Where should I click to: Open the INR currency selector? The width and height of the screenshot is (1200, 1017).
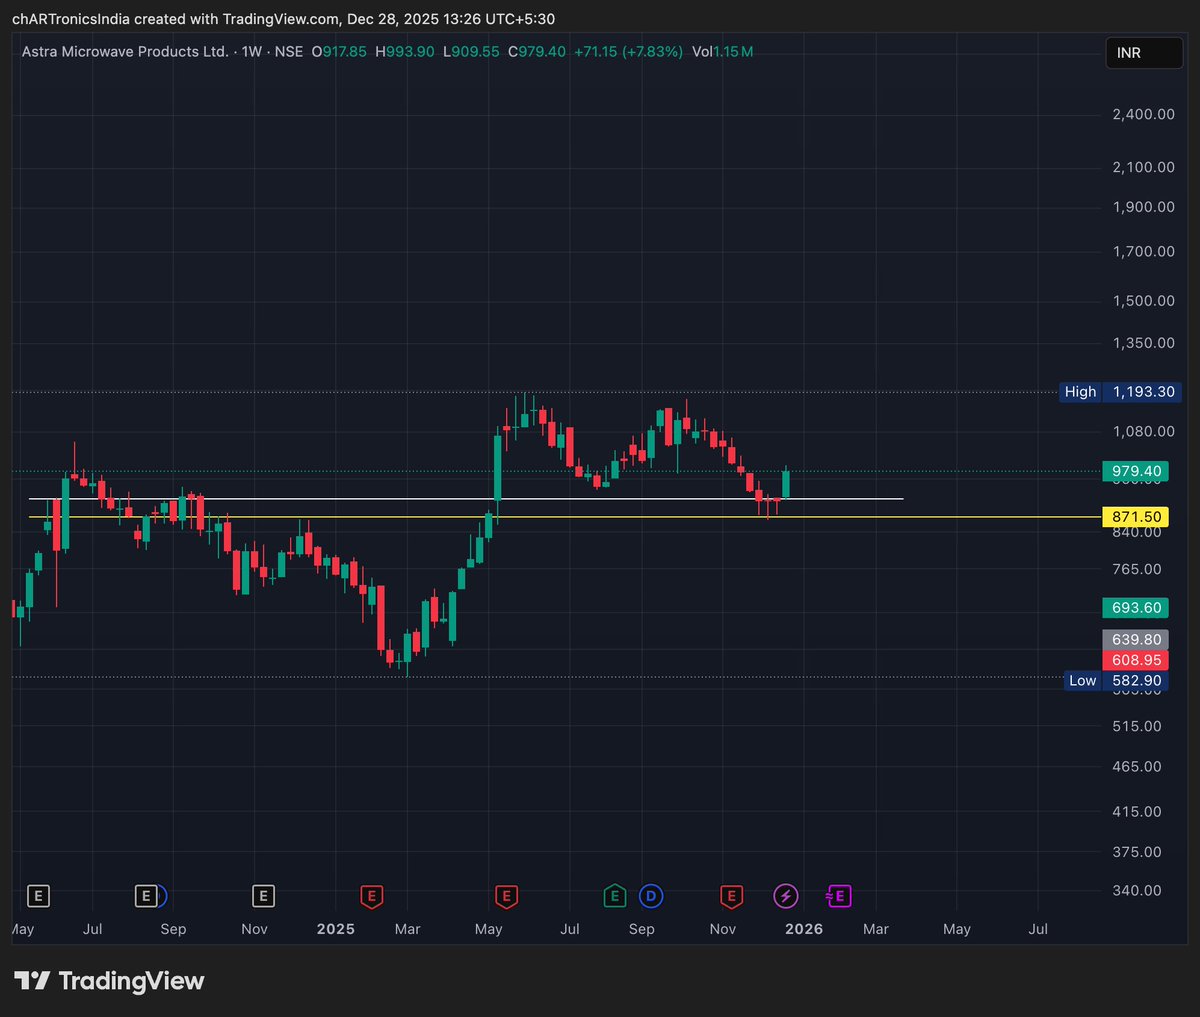click(x=1144, y=53)
